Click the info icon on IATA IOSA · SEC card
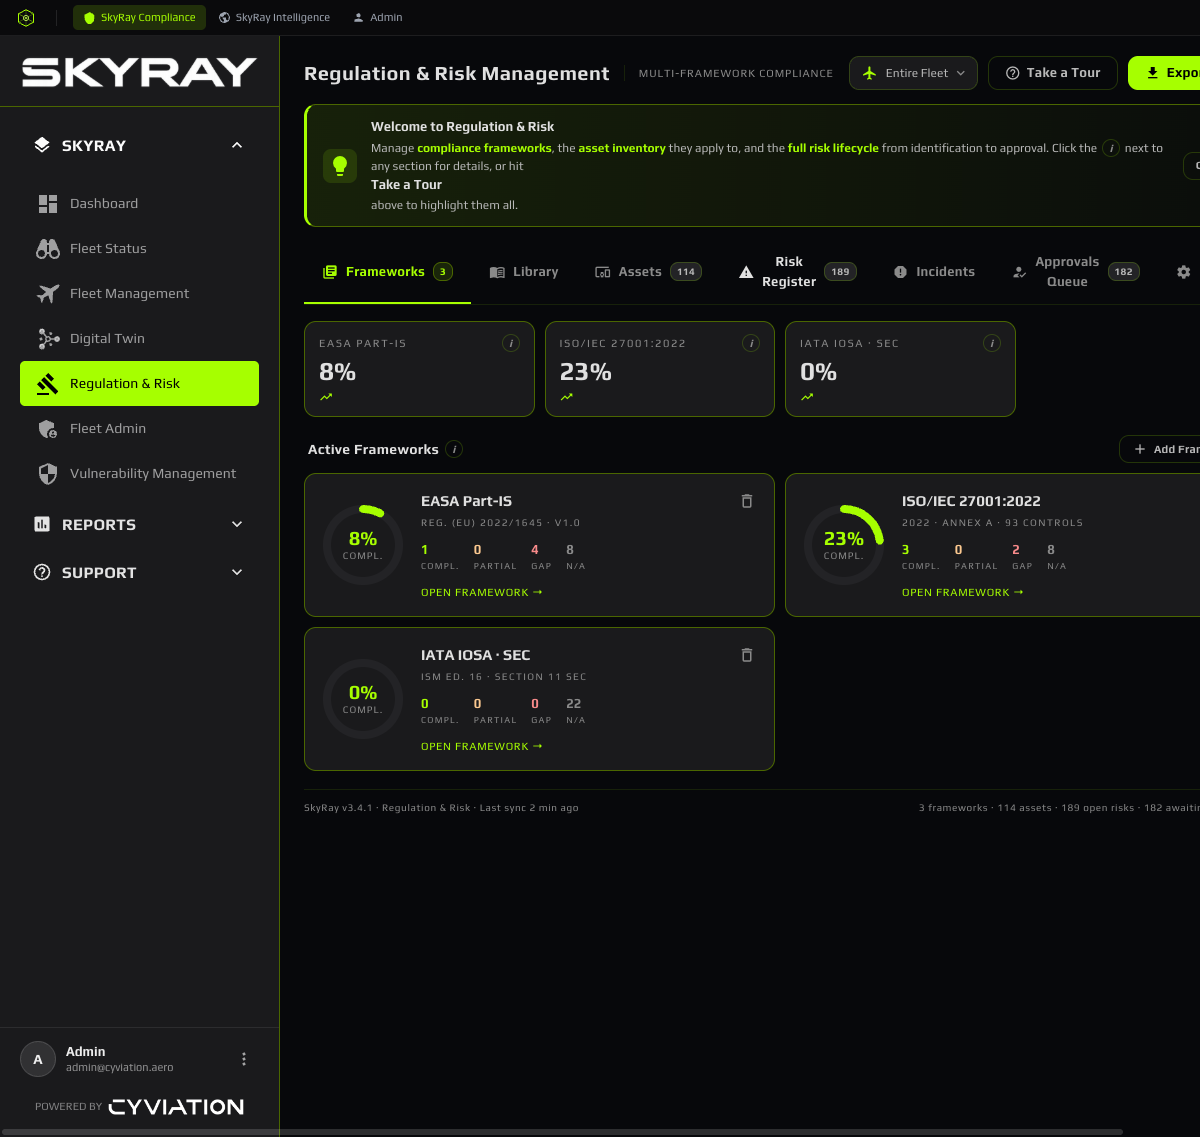This screenshot has height=1137, width=1200. 992,343
